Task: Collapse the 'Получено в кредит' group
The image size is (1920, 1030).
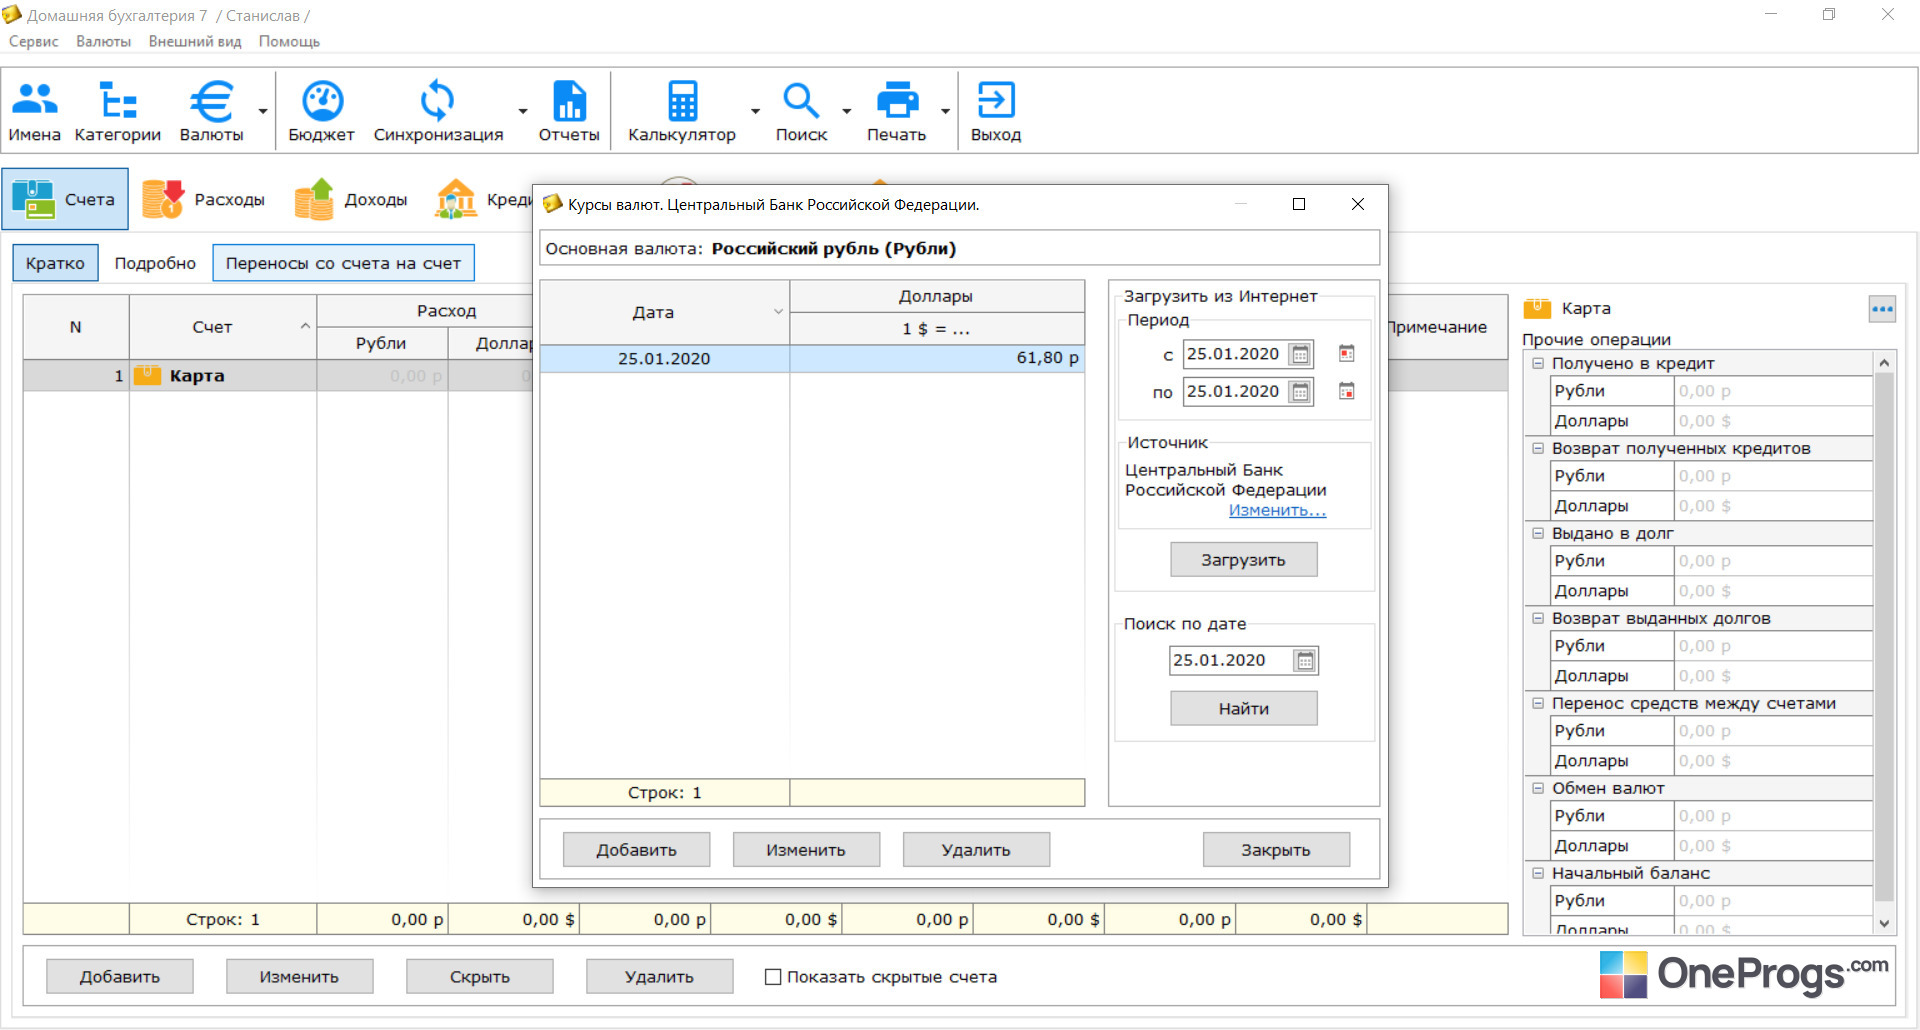Action: [1538, 363]
